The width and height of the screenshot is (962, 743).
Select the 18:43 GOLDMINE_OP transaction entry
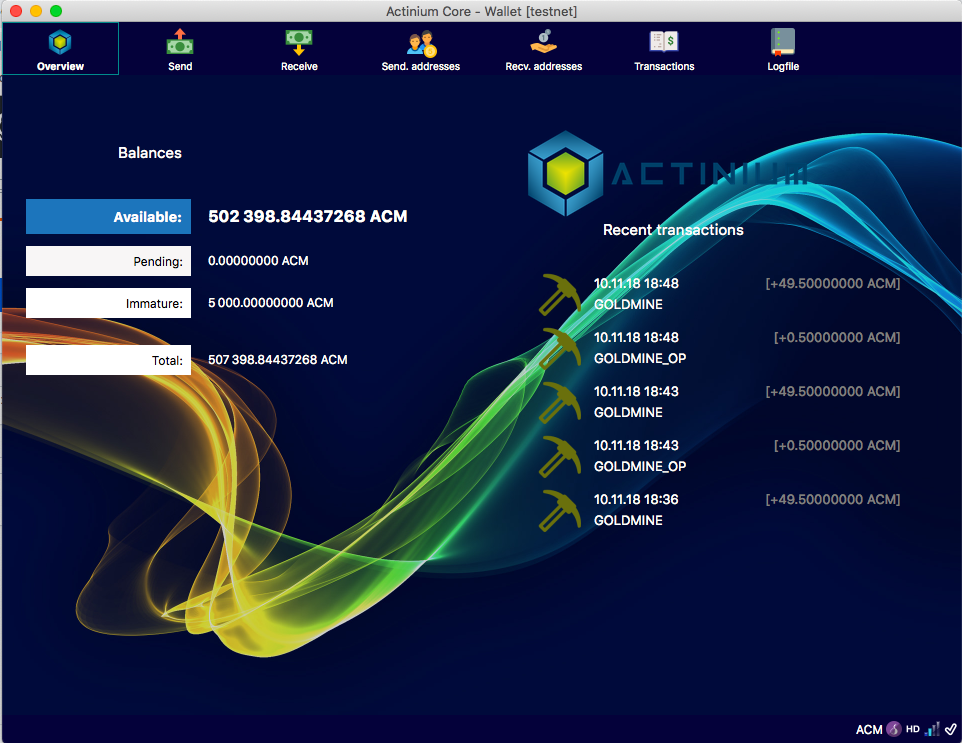(720, 456)
